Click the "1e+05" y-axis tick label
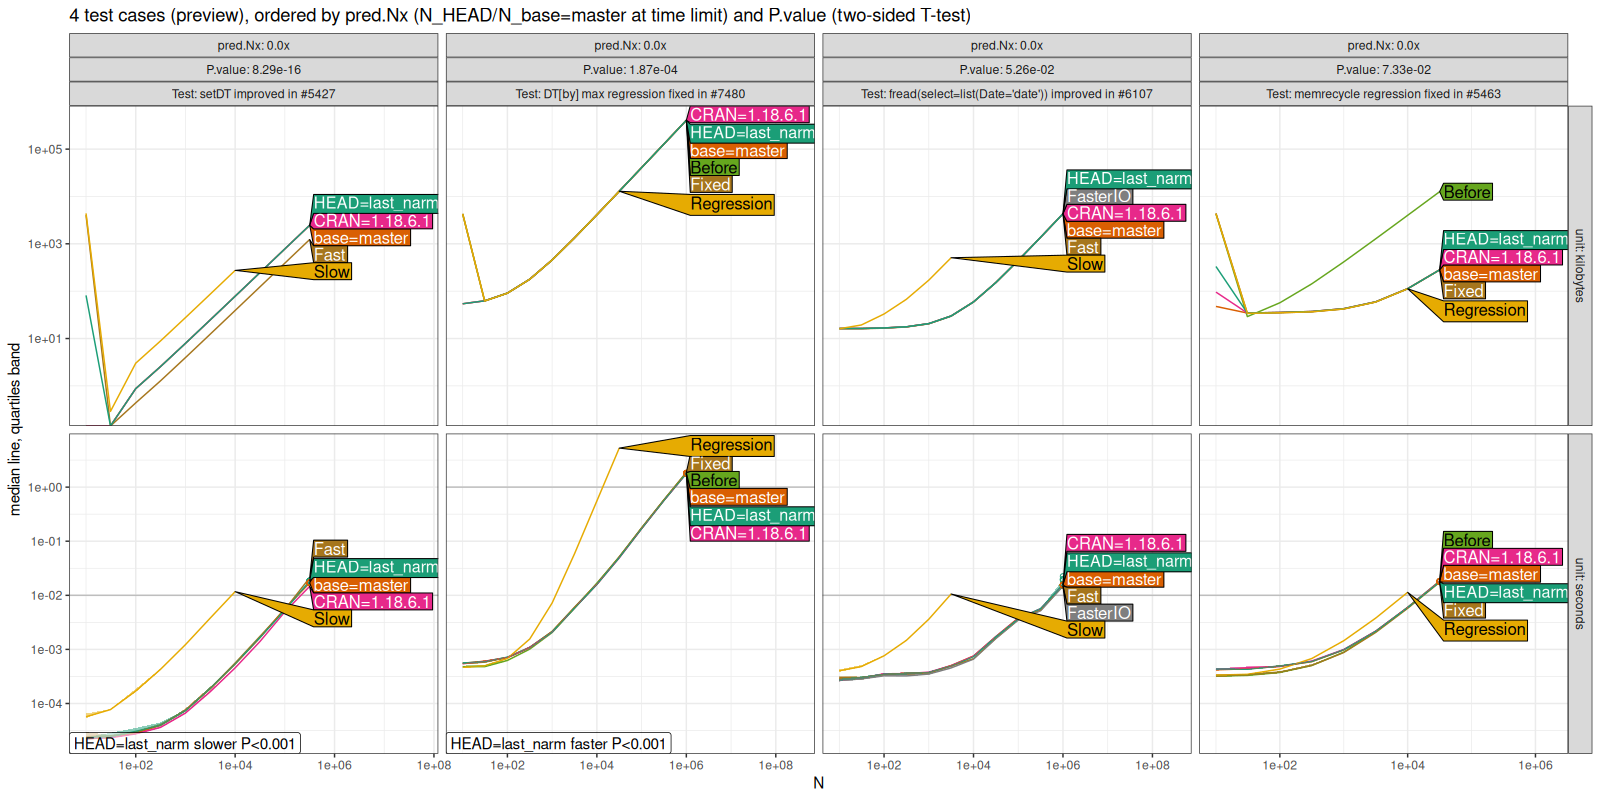 pos(45,150)
